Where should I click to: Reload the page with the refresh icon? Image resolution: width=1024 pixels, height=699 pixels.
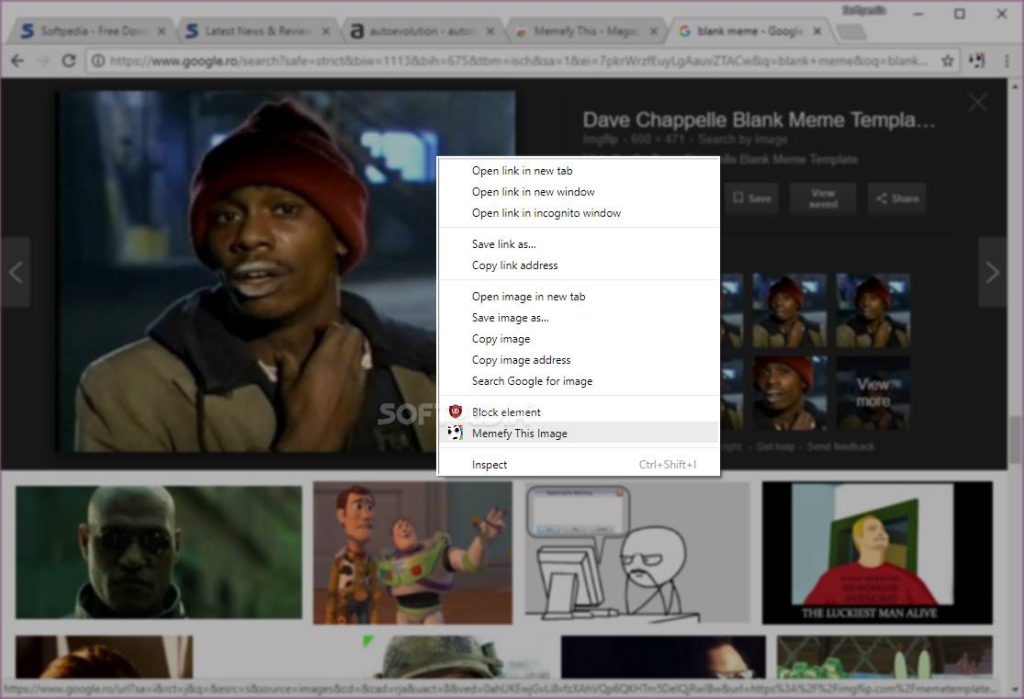click(x=69, y=61)
